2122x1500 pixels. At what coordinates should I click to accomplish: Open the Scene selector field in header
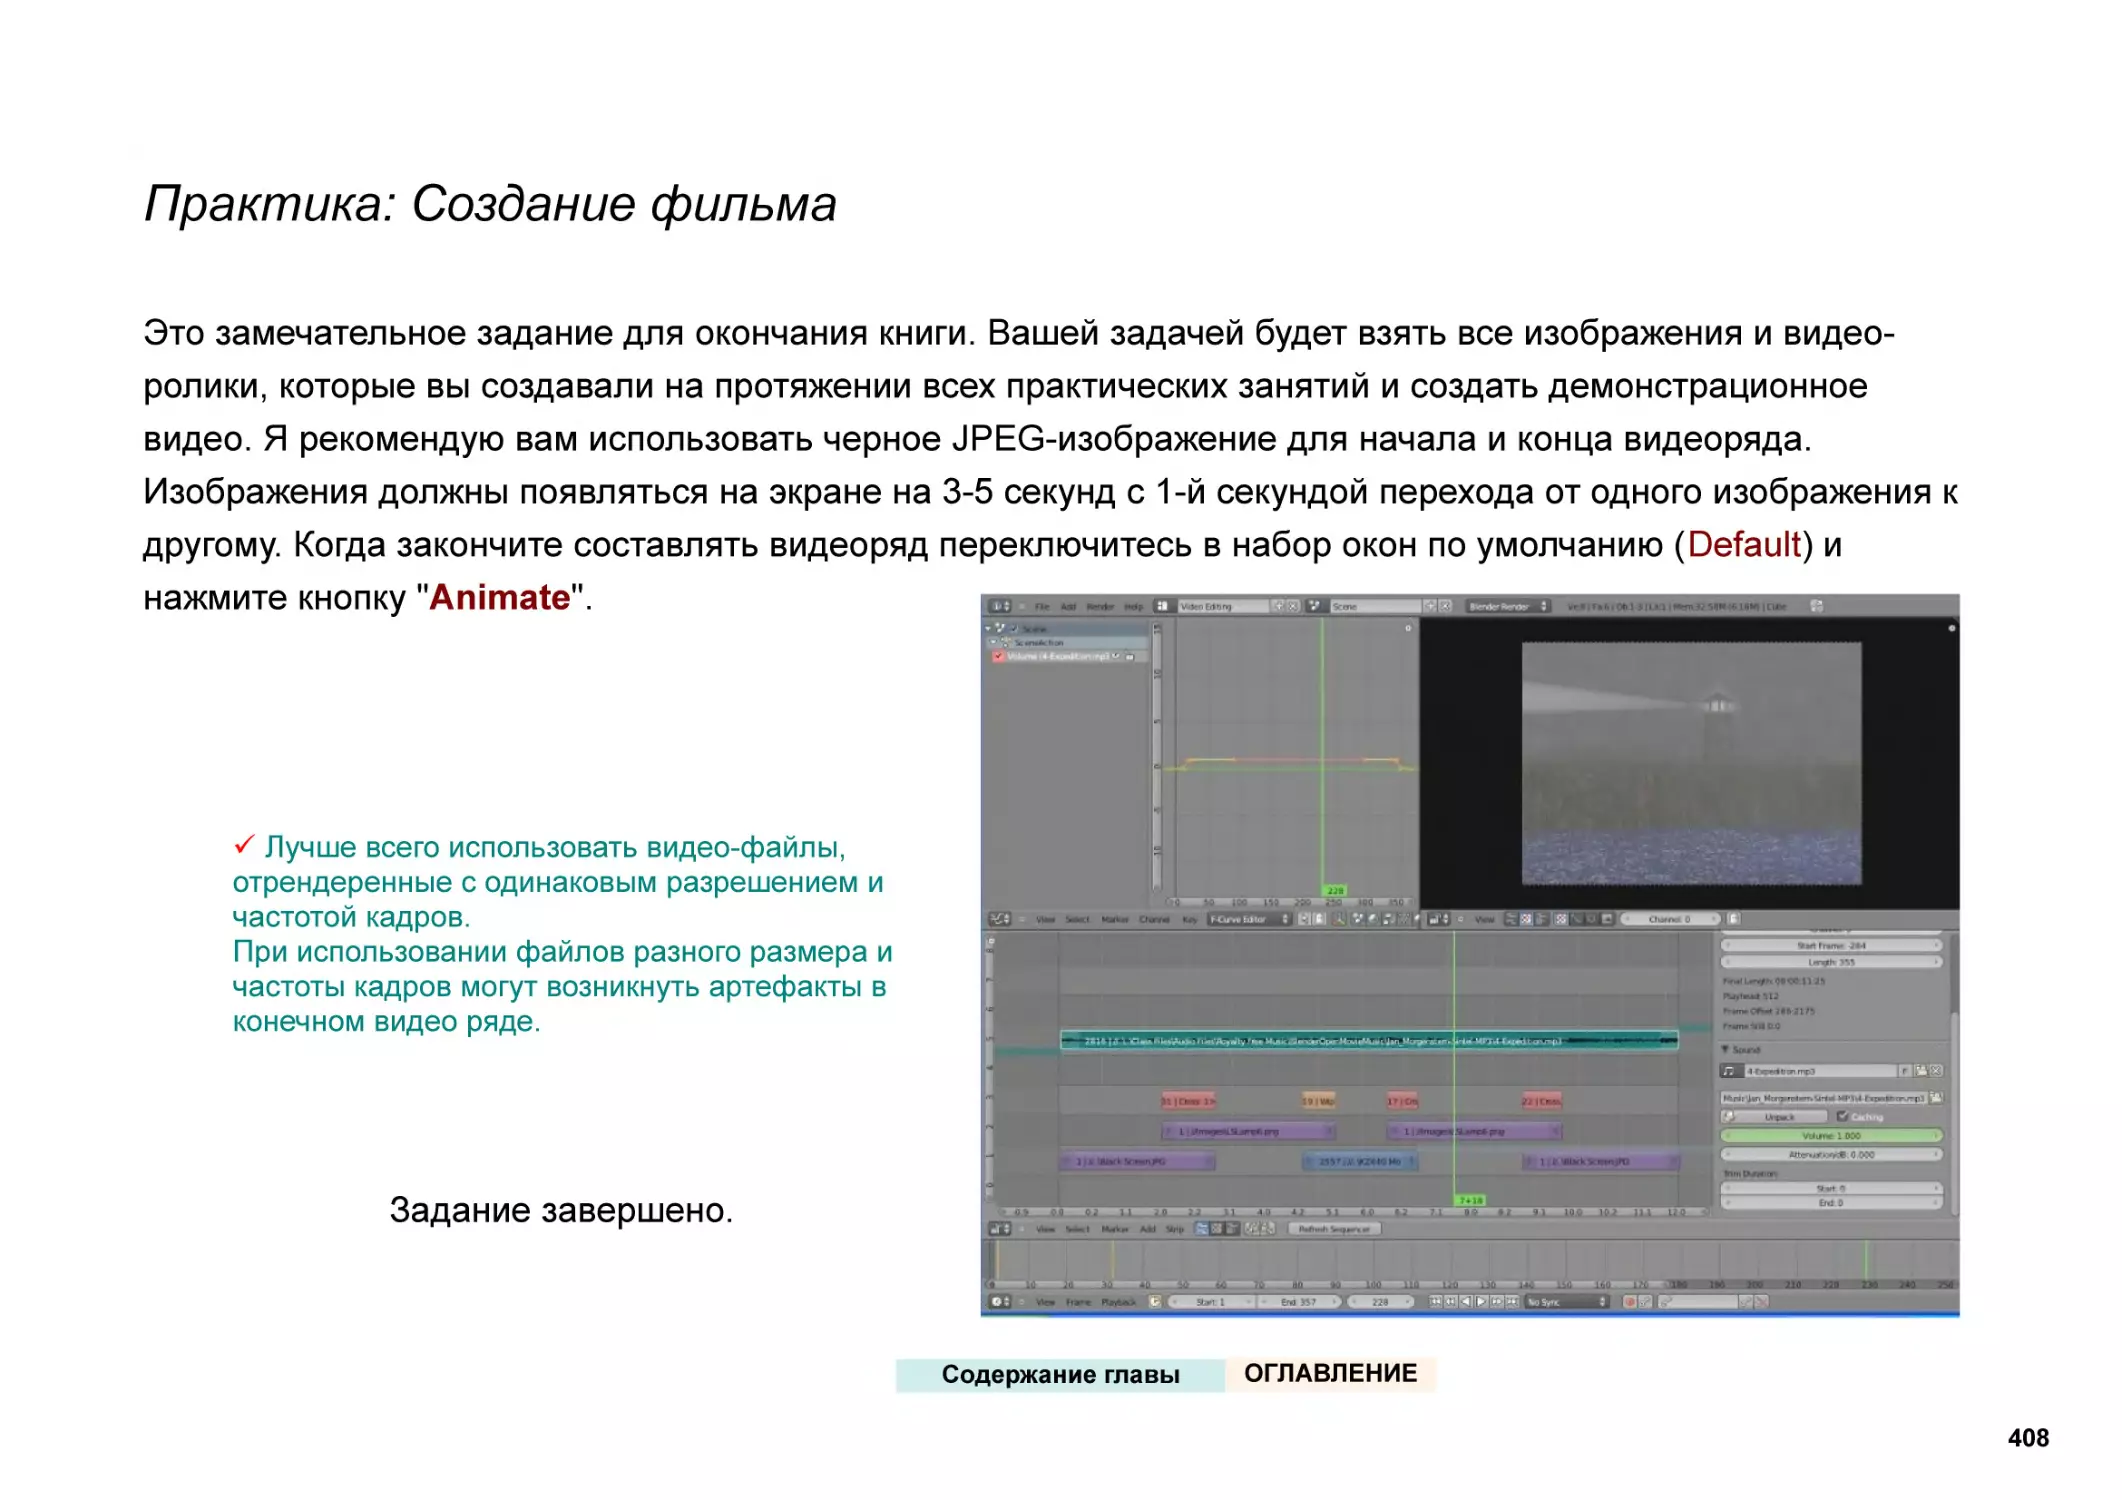tap(1374, 606)
